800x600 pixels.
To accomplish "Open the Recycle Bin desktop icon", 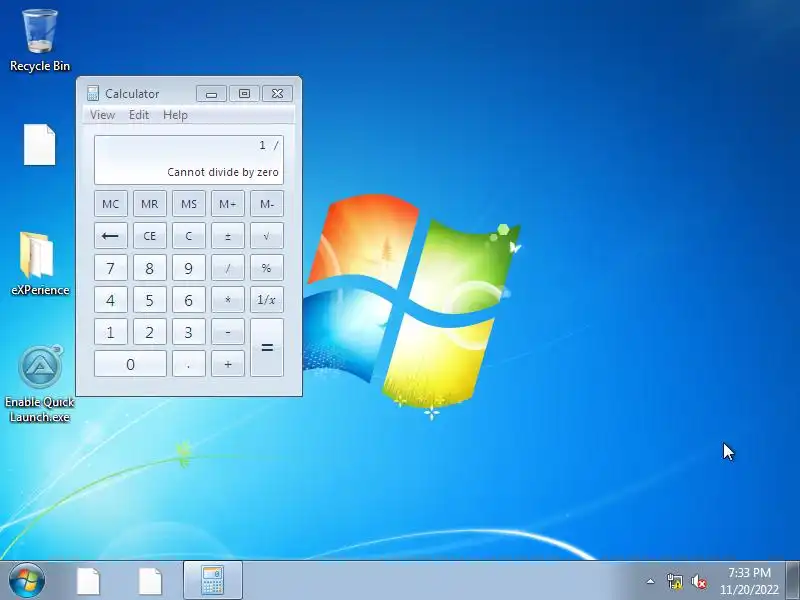I will click(x=39, y=41).
